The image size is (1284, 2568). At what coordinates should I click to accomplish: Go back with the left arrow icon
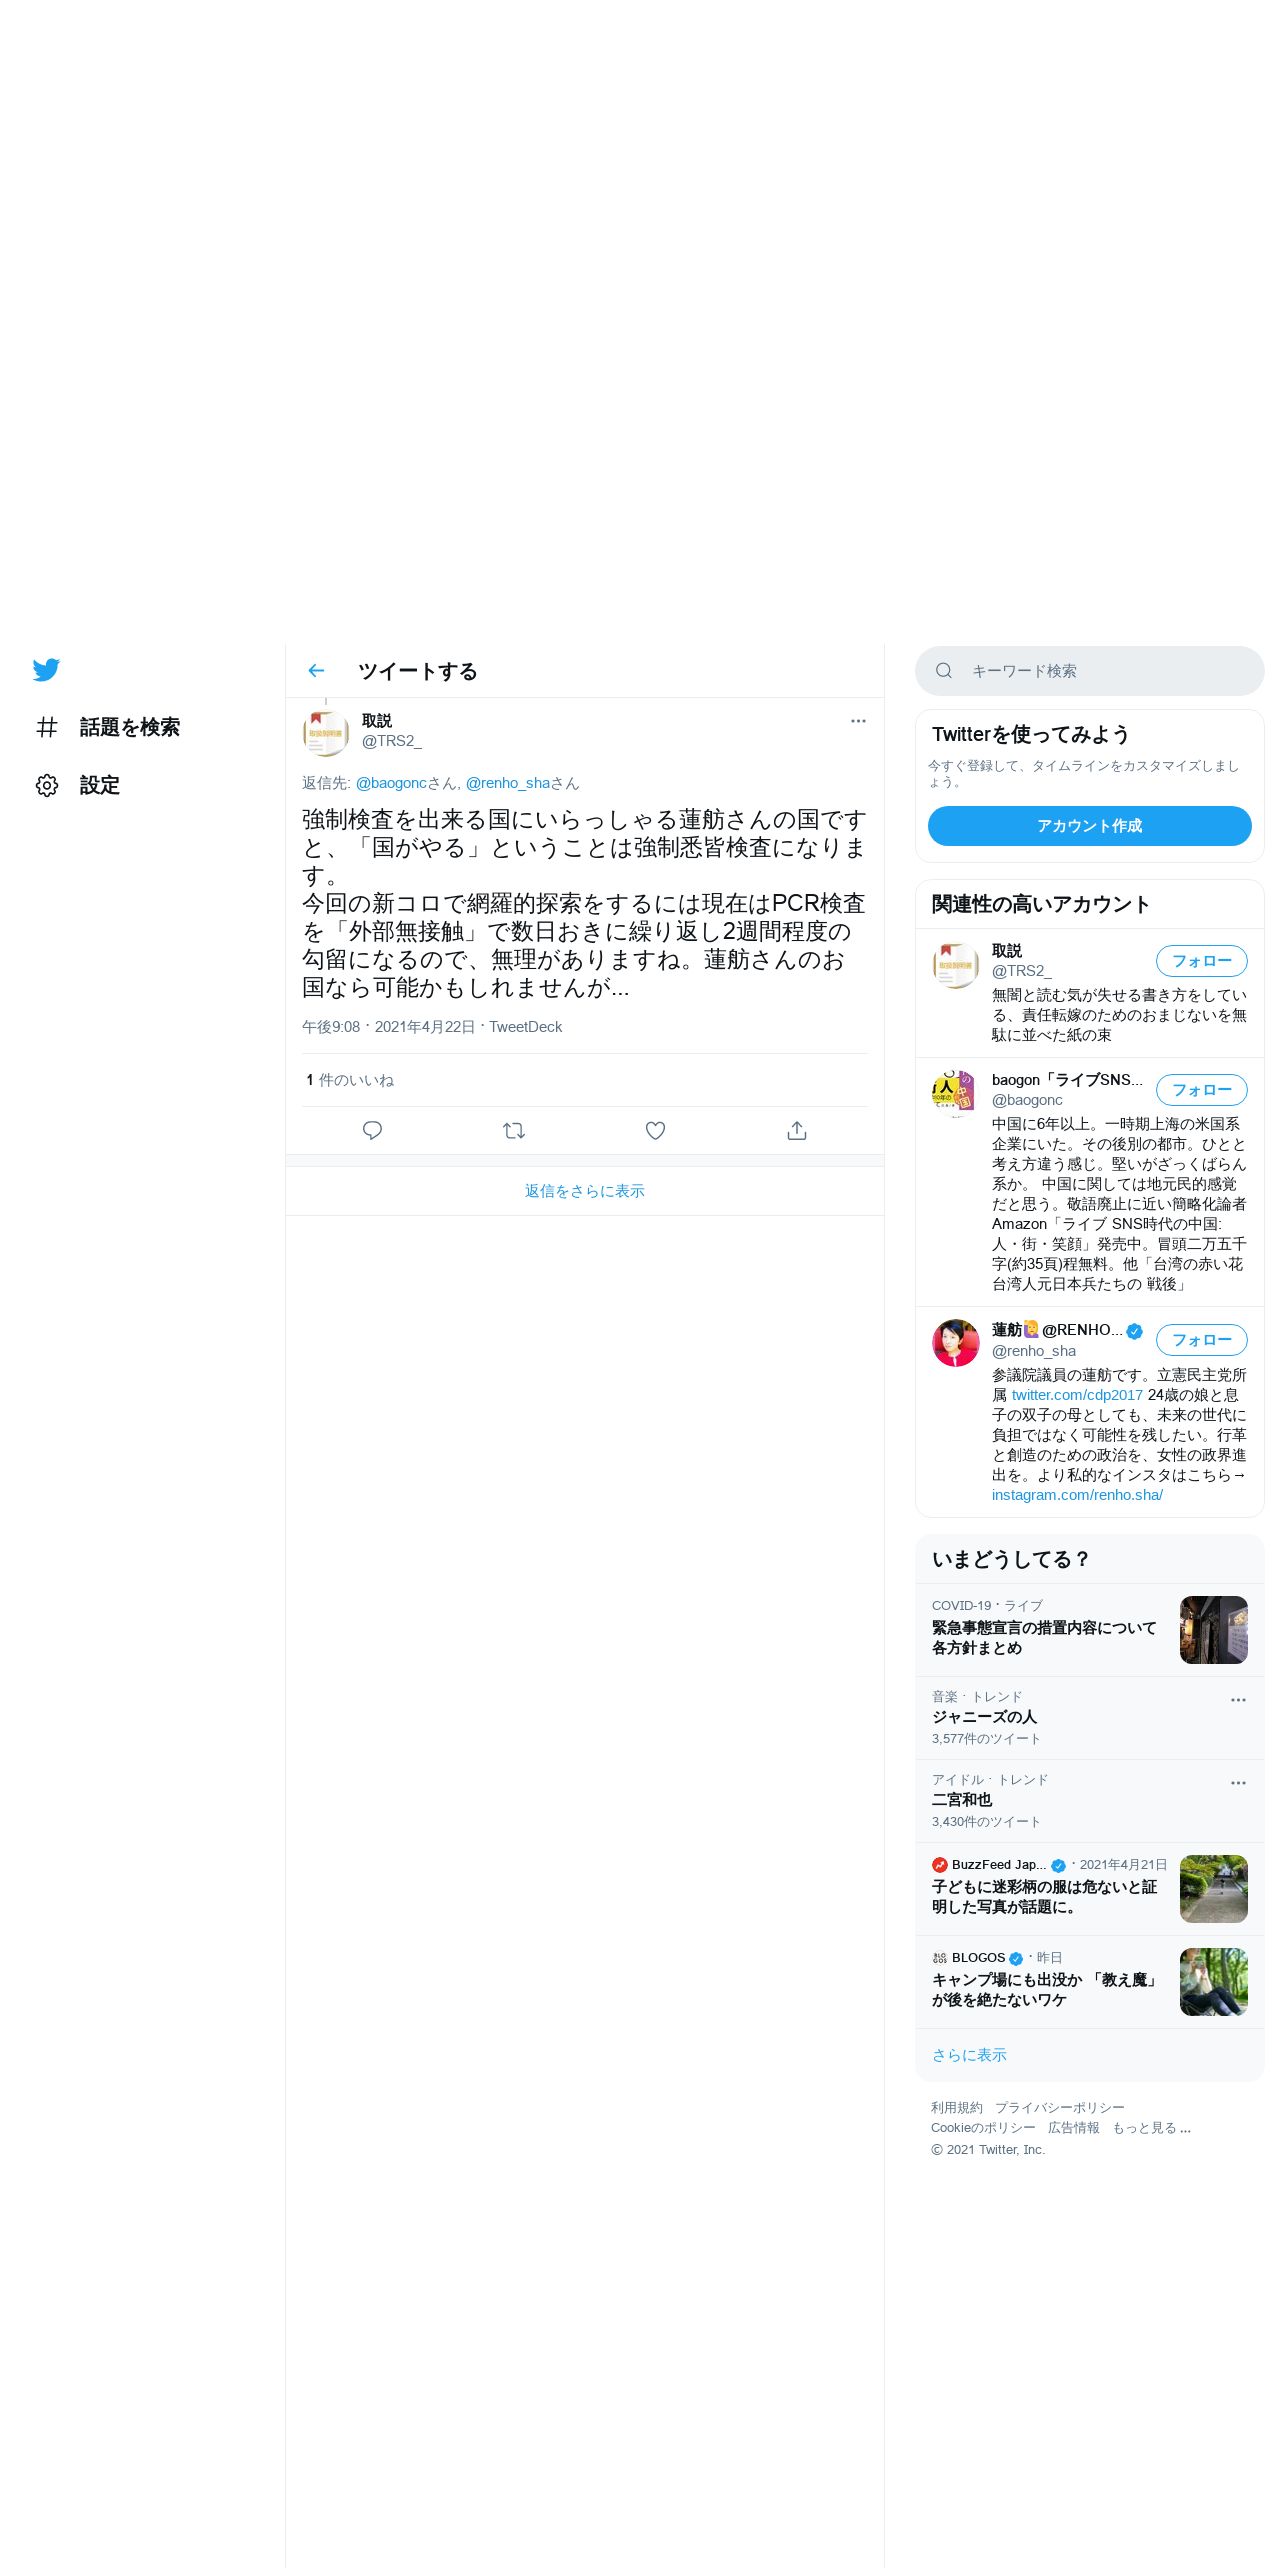[x=316, y=671]
